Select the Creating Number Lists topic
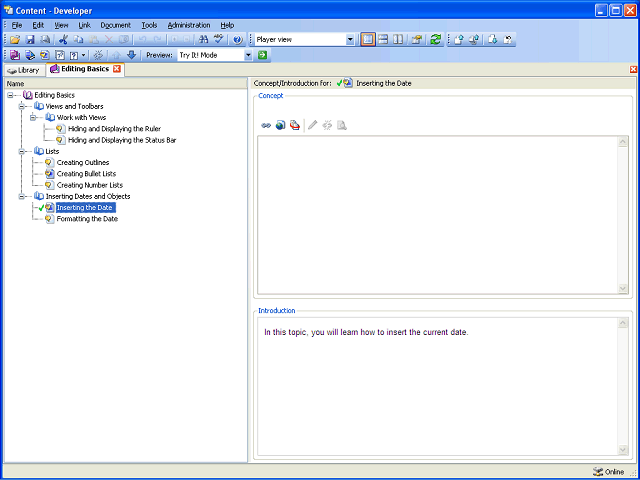 pos(90,185)
